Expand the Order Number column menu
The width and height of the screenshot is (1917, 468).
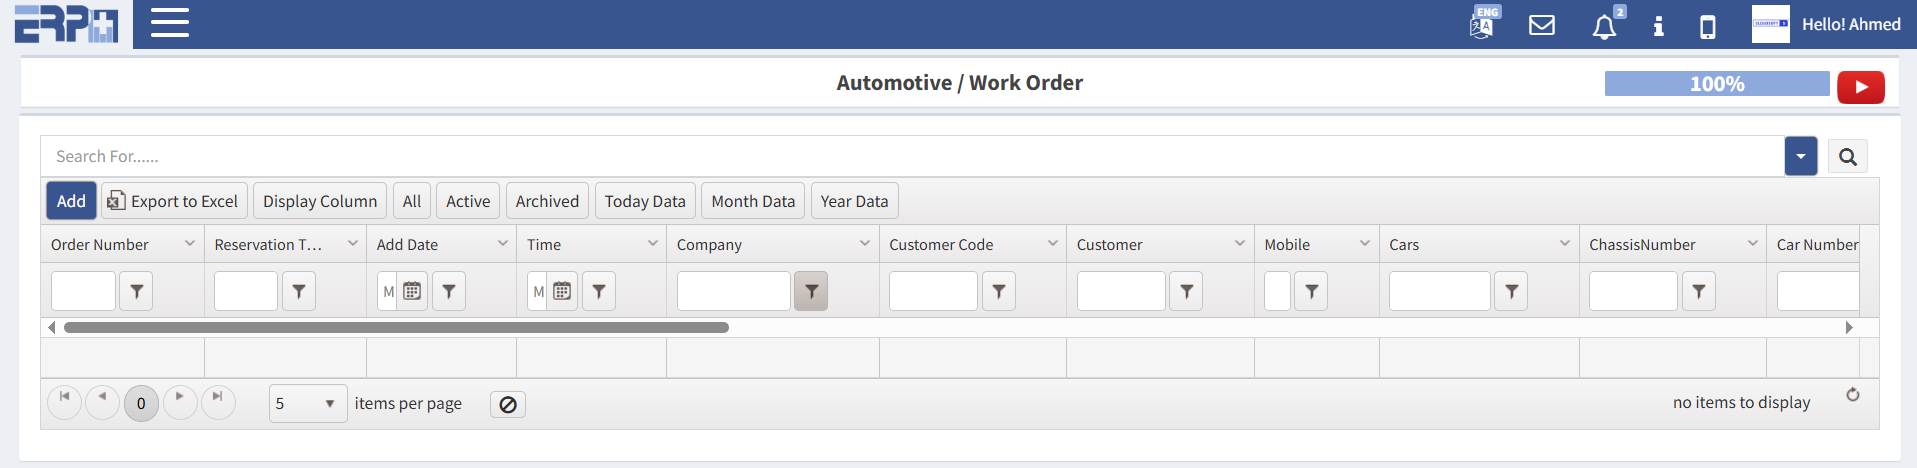click(x=190, y=244)
